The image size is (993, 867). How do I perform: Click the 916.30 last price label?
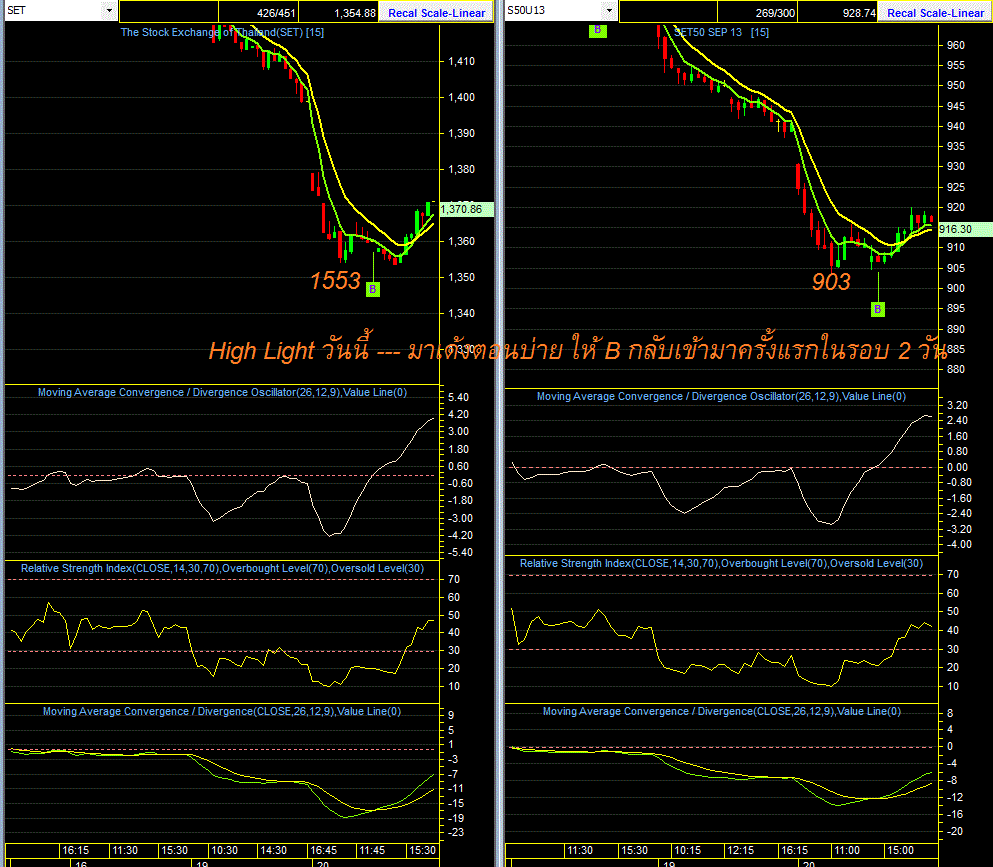pos(965,229)
